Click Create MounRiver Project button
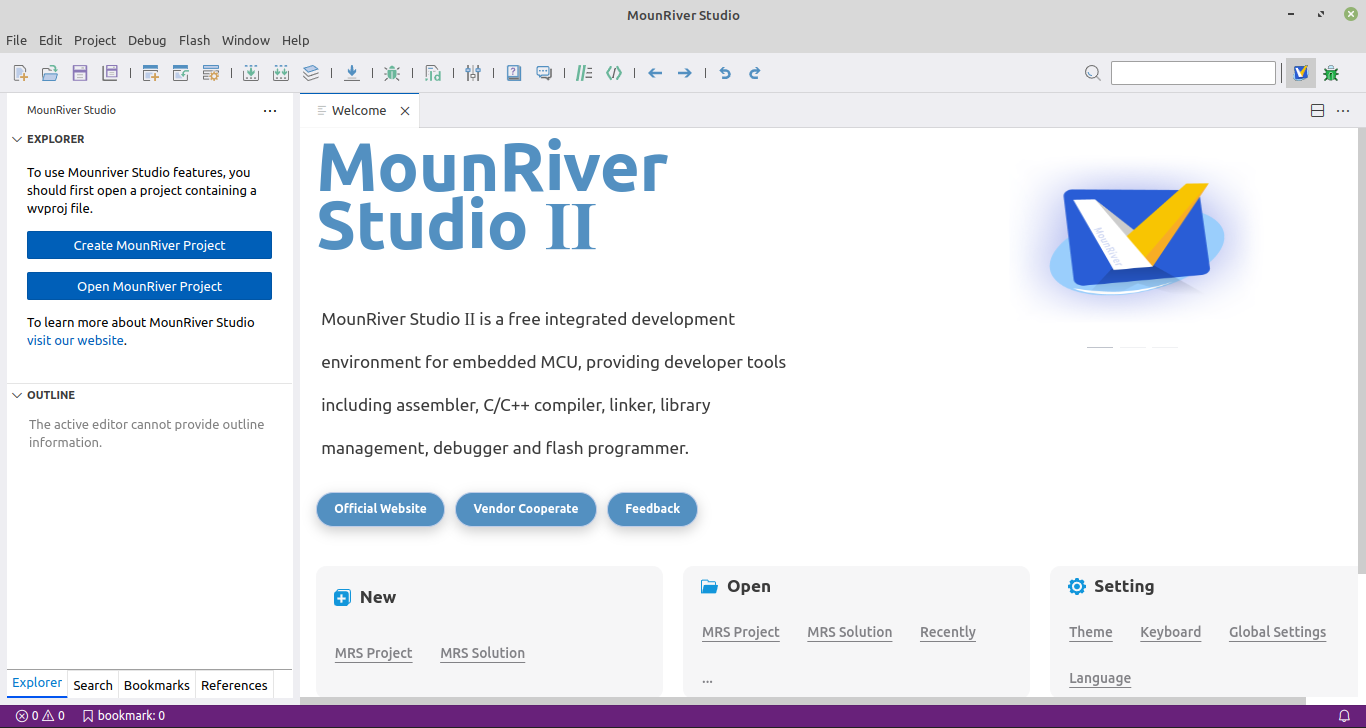This screenshot has width=1366, height=728. tap(149, 245)
